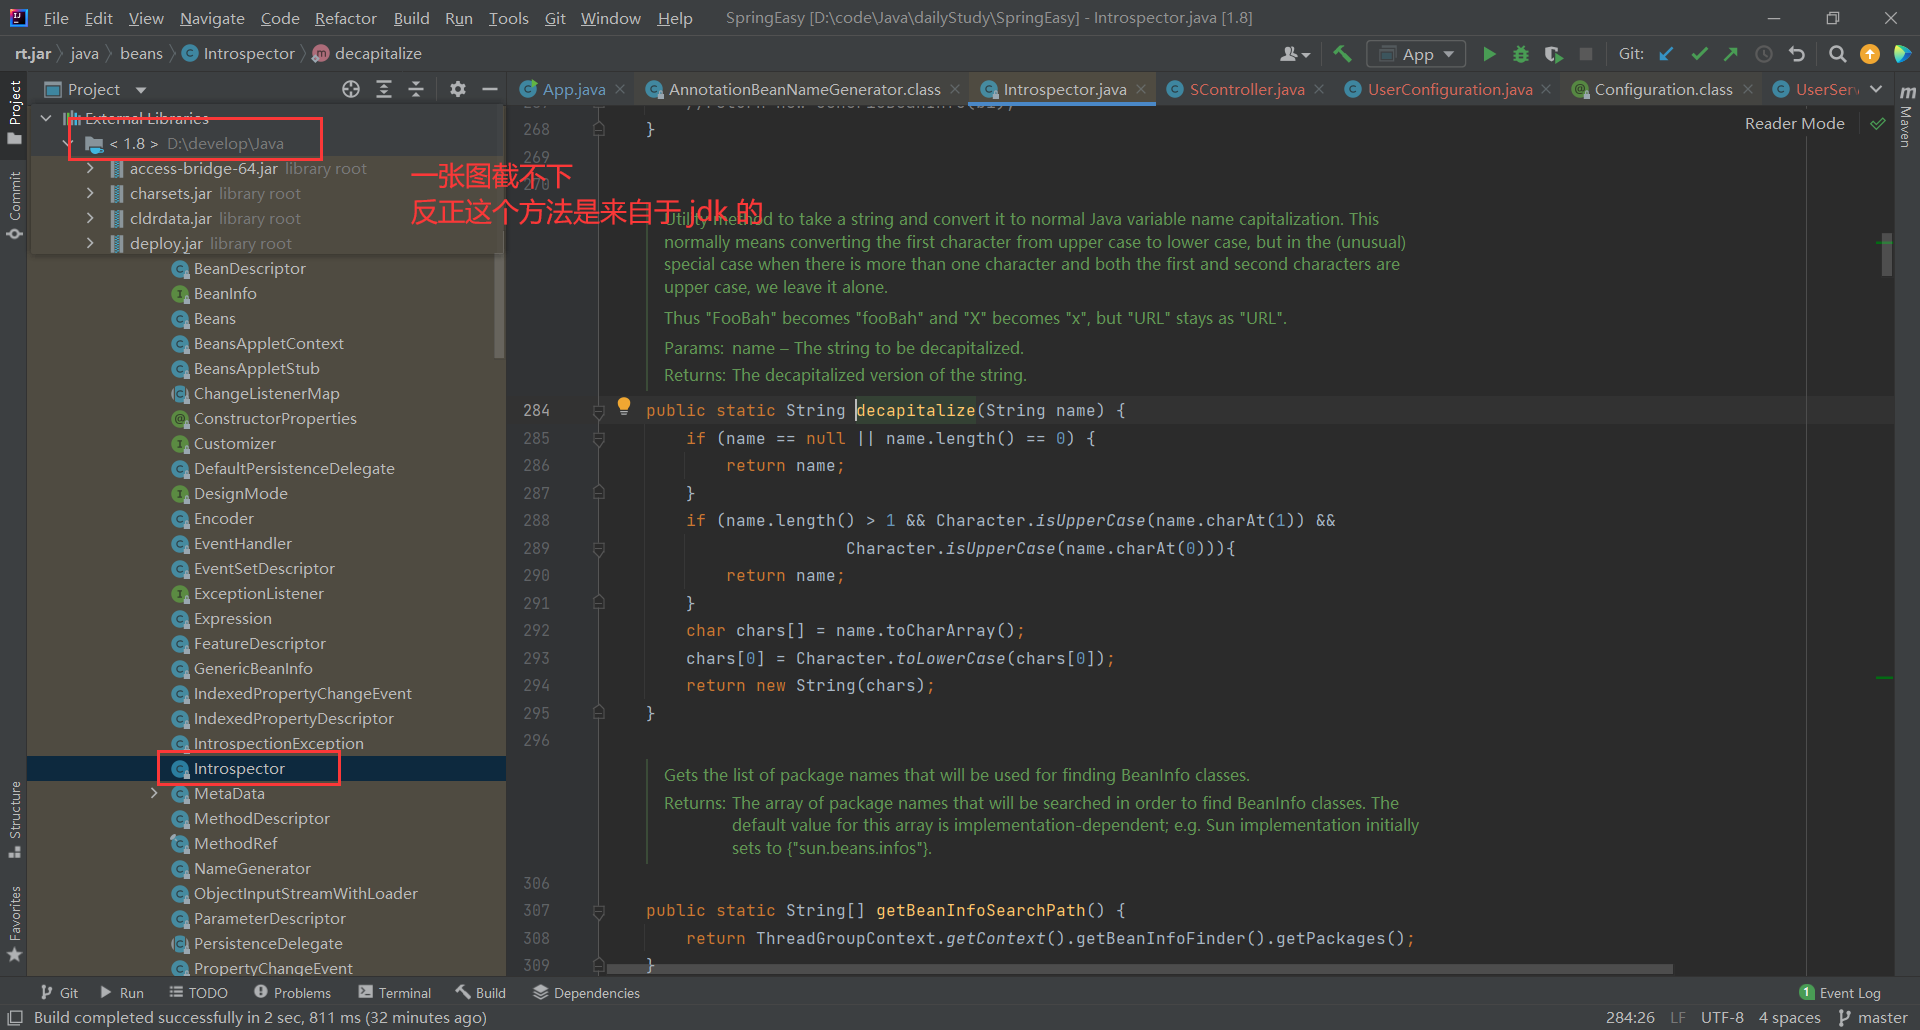
Task: Click the master Git branch widget
Action: click(x=1873, y=1017)
